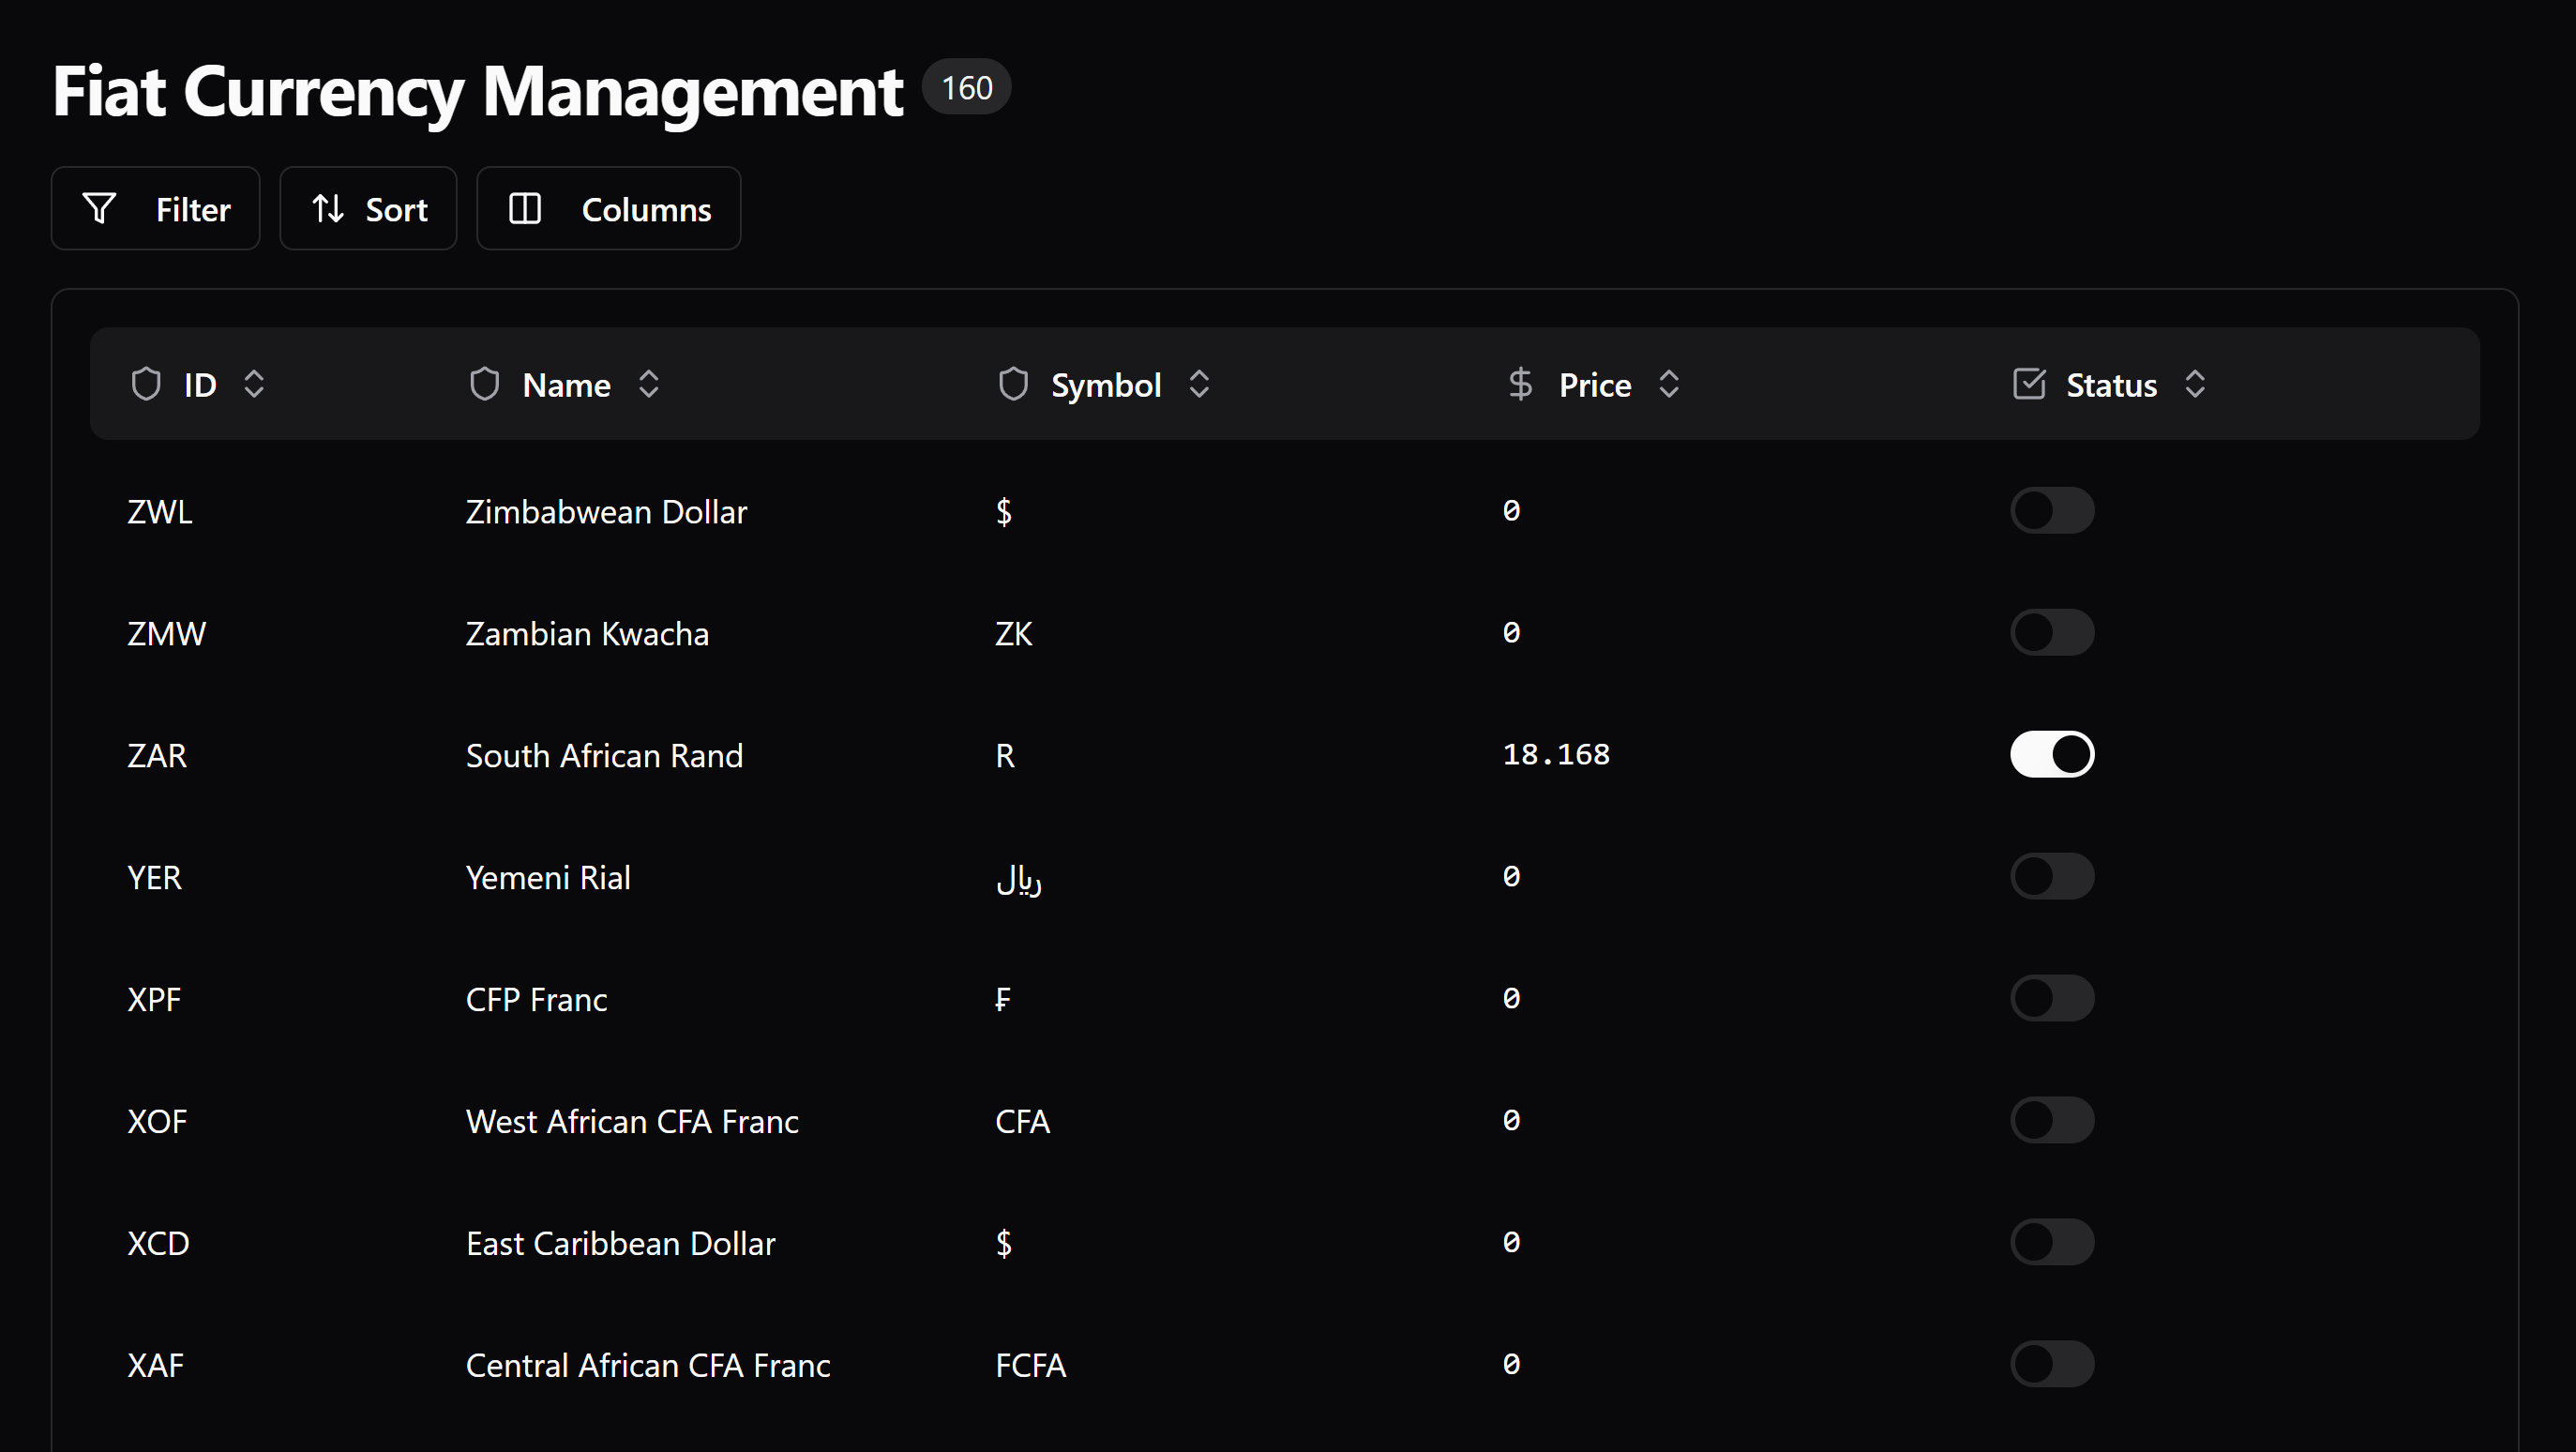Click the checkbox icon beside Status header
Image resolution: width=2576 pixels, height=1452 pixels.
(x=2029, y=385)
